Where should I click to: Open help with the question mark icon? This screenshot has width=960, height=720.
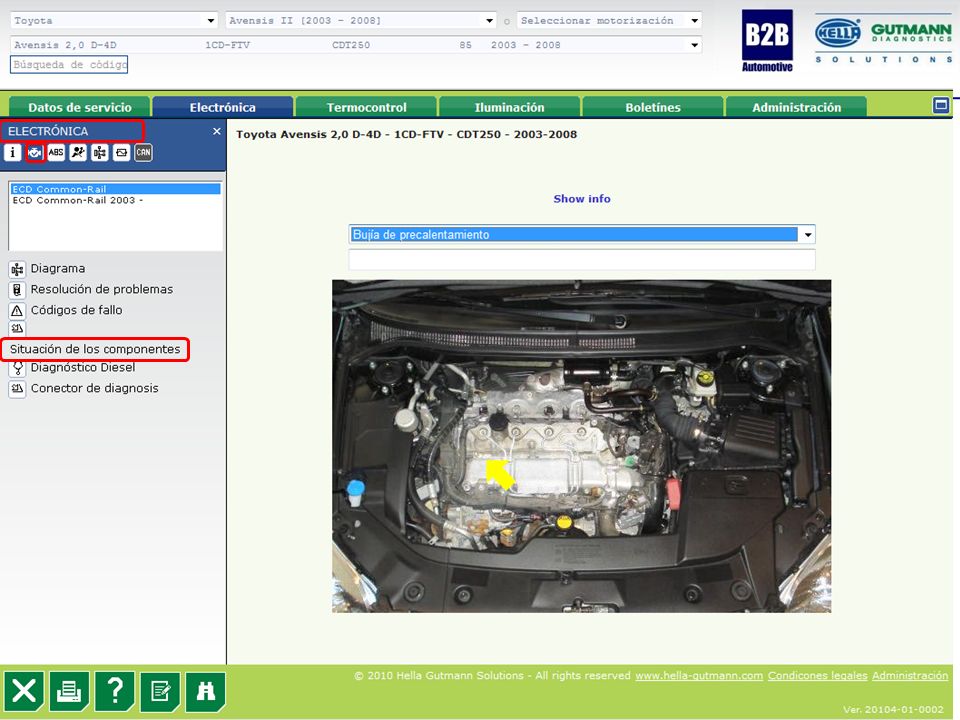pyautogui.click(x=114, y=692)
